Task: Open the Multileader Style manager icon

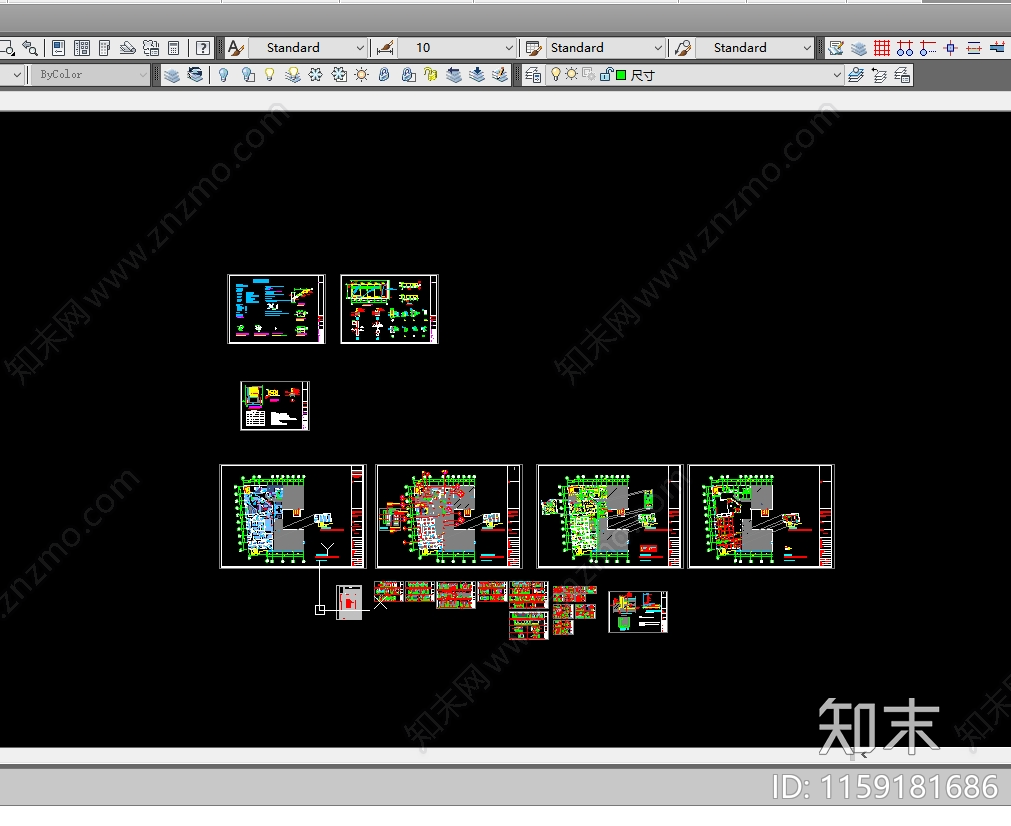Action: pos(683,48)
